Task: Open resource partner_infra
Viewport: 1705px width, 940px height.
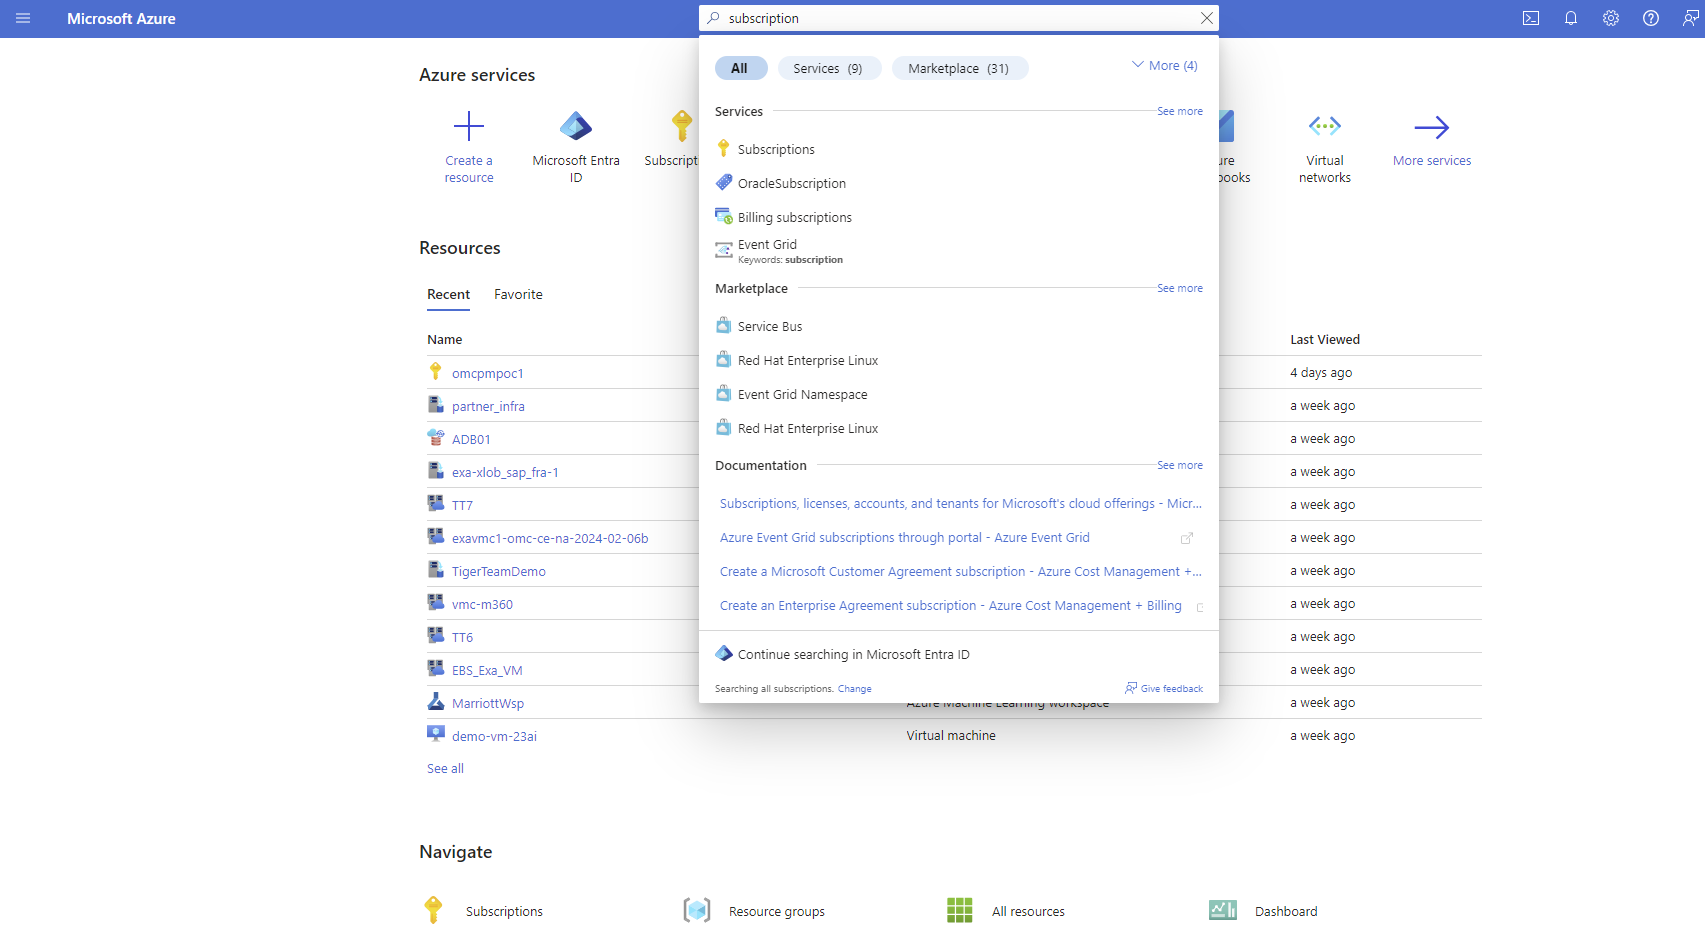Action: (488, 406)
